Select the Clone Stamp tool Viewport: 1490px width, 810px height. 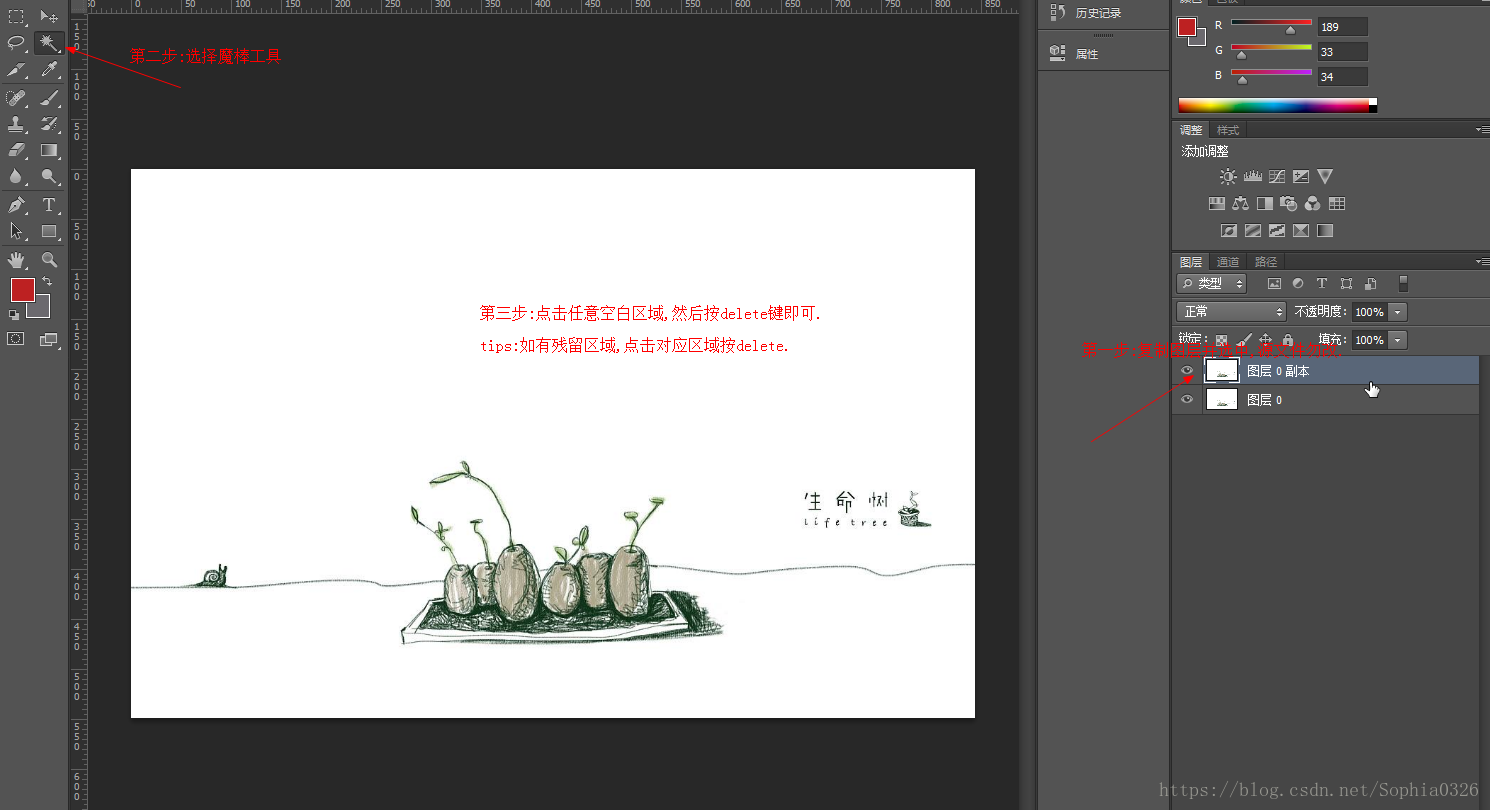16,124
